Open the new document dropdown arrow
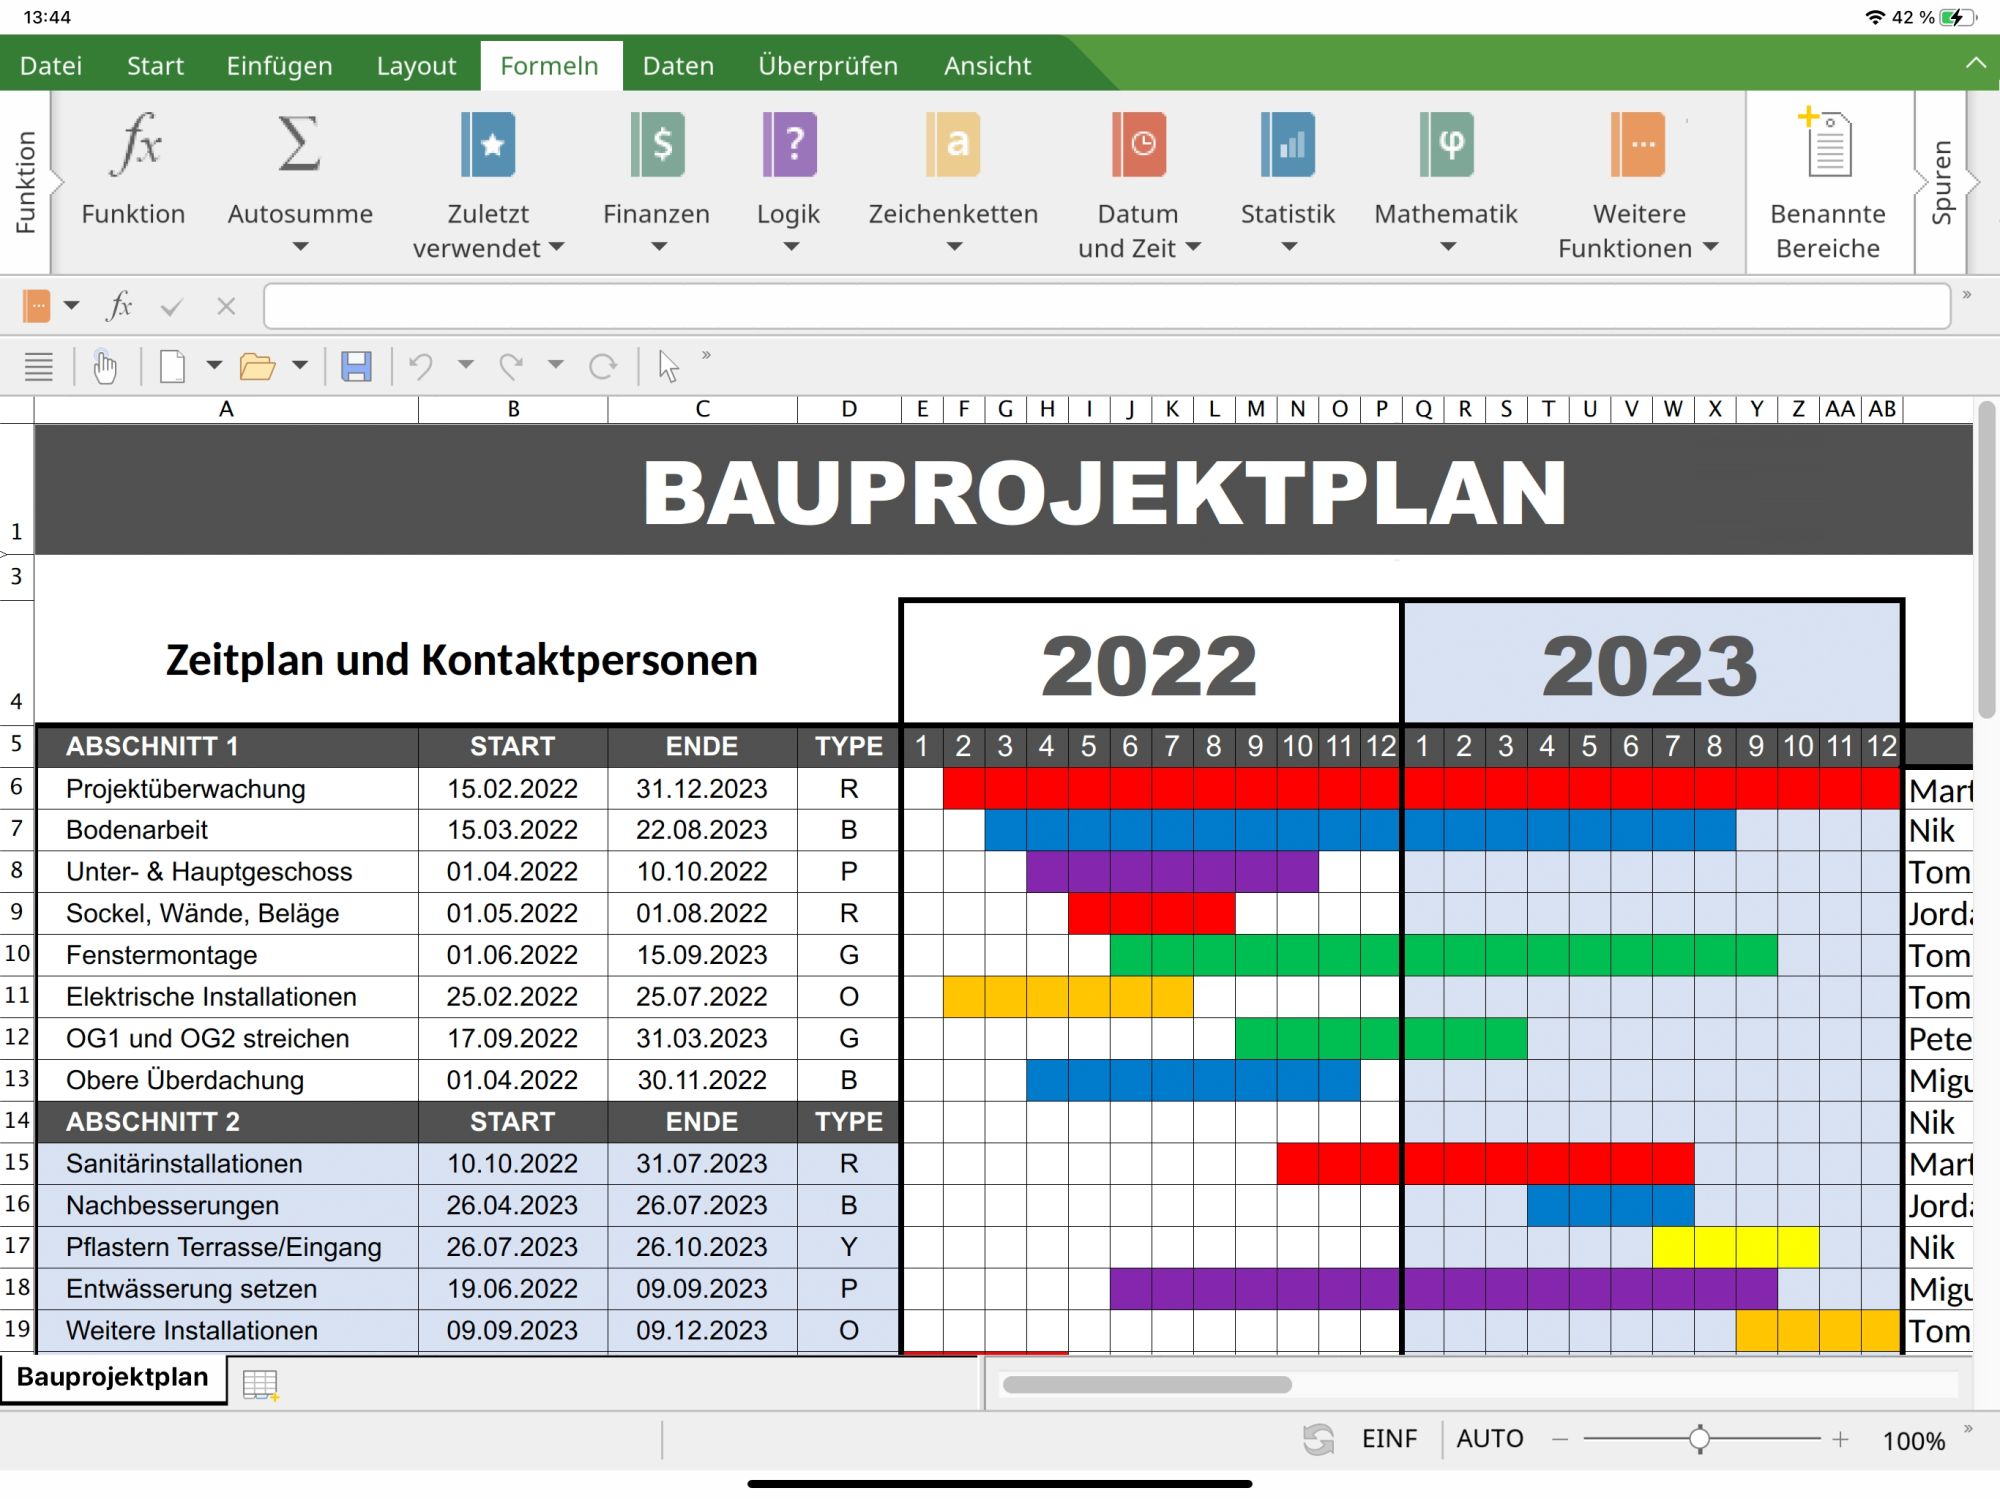 click(214, 366)
